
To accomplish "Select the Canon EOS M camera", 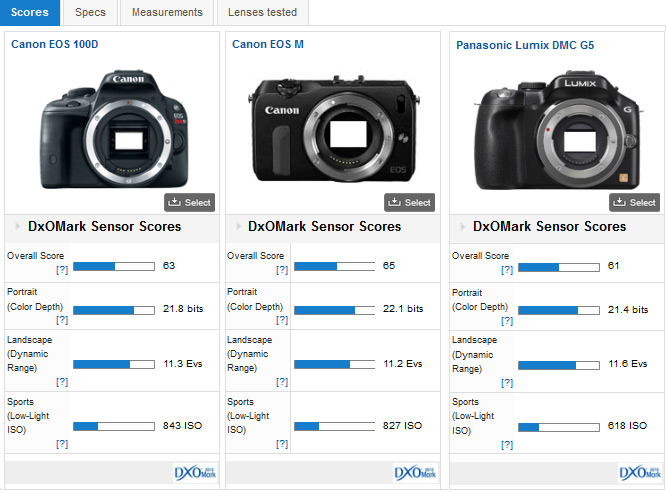I will coord(409,203).
